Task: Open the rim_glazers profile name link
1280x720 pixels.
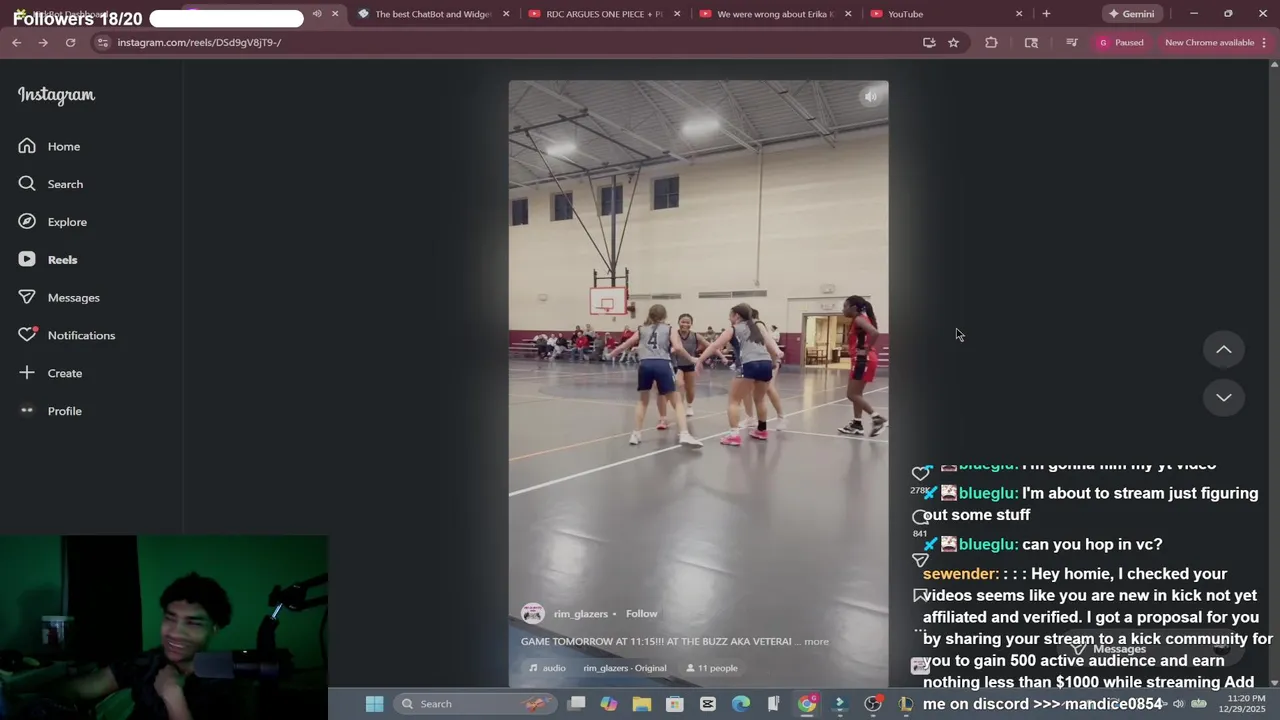Action: 580,614
